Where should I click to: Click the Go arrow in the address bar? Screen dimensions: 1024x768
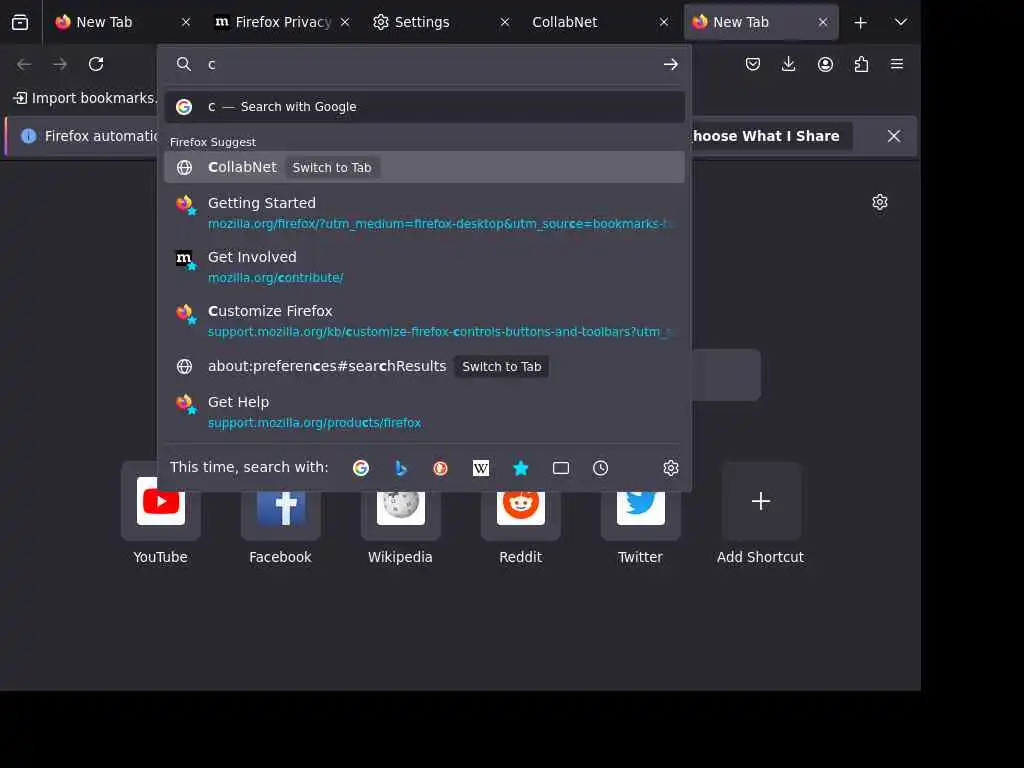tap(670, 64)
